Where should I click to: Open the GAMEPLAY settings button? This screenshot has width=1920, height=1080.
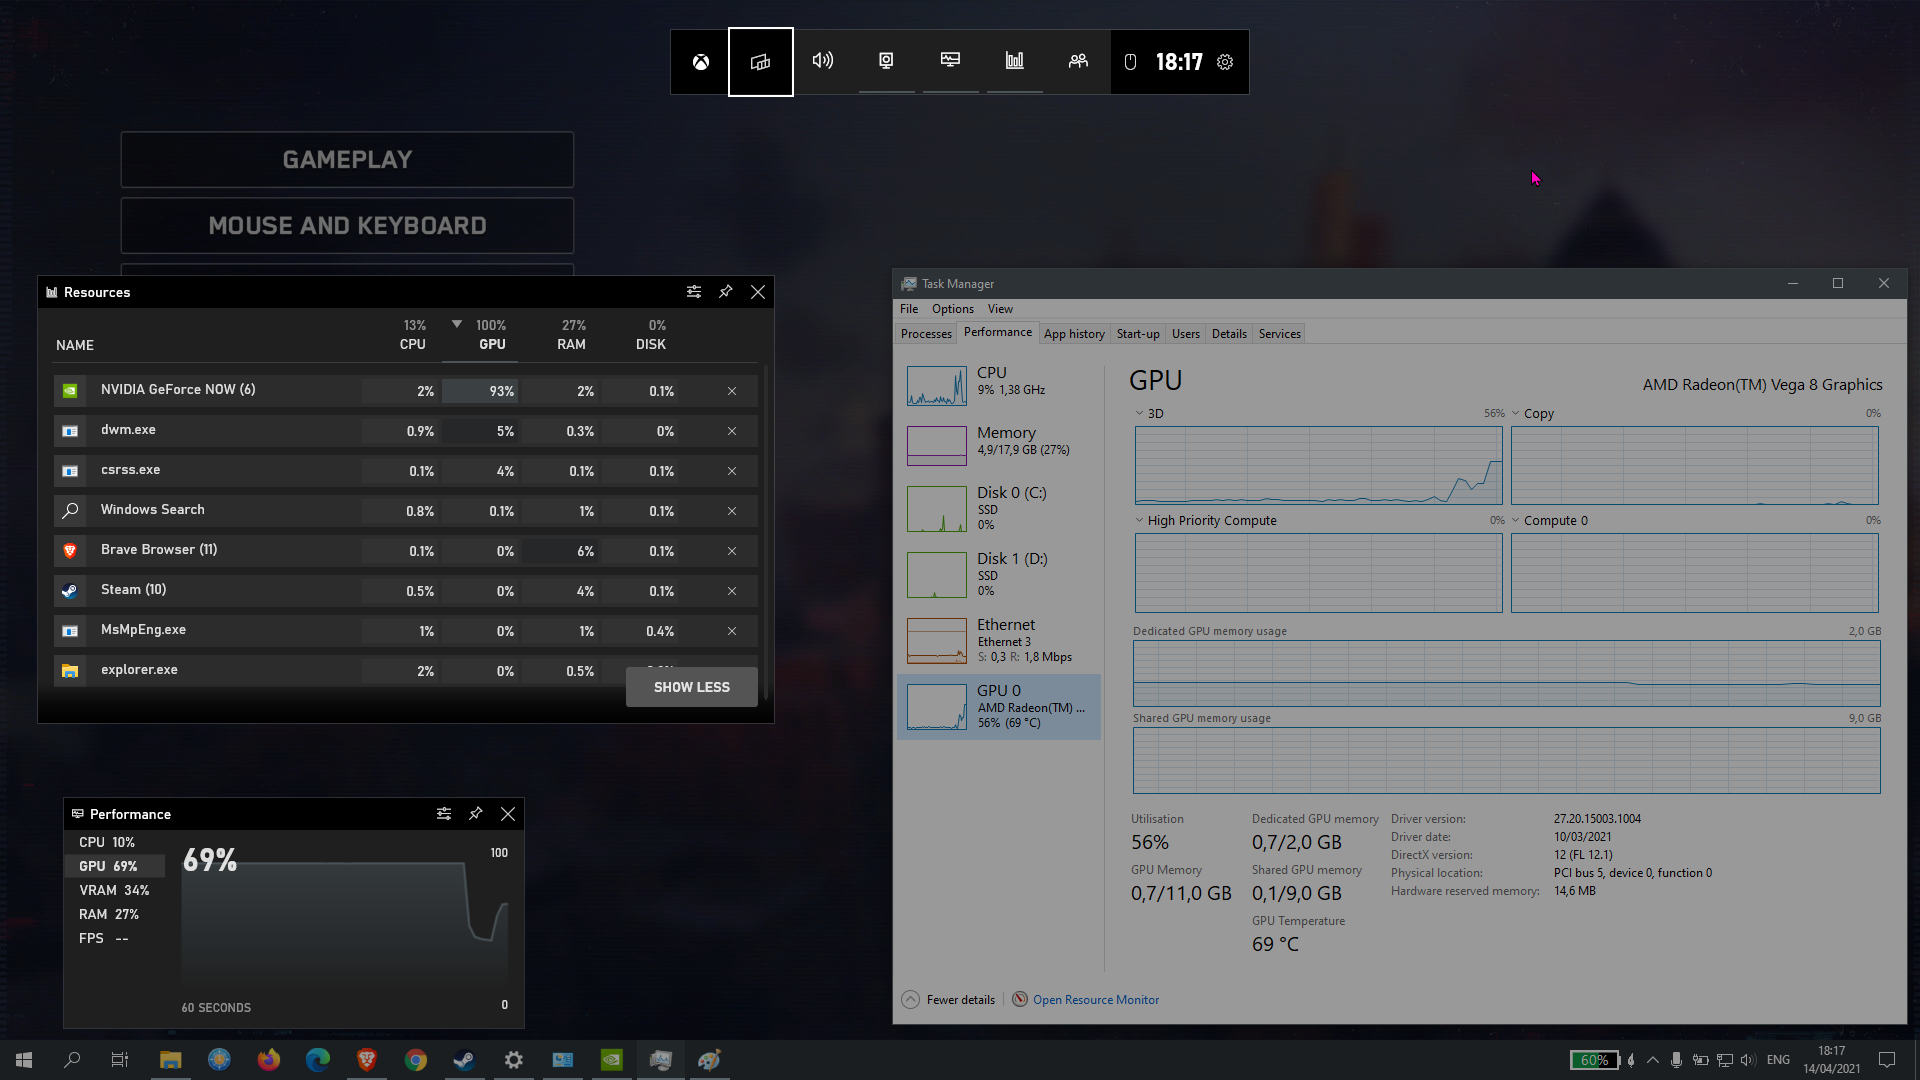(x=347, y=160)
